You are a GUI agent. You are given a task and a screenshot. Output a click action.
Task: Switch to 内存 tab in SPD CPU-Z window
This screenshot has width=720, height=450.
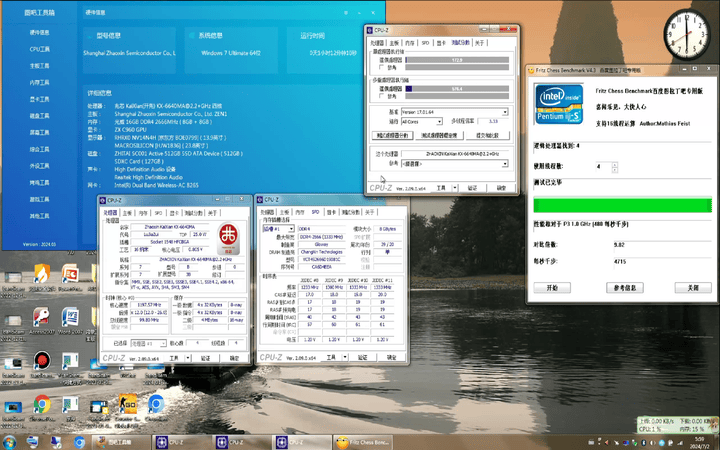[x=300, y=212]
